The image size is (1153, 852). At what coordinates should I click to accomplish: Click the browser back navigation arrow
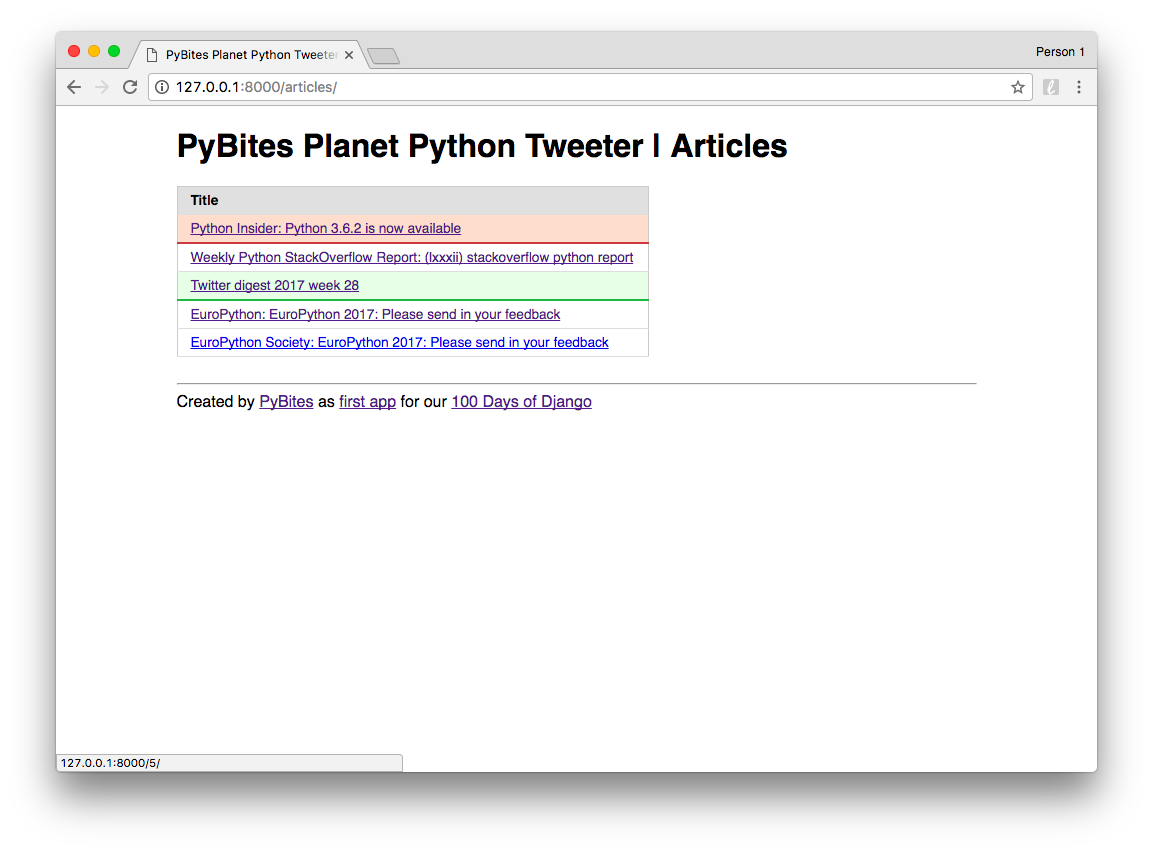tap(73, 87)
